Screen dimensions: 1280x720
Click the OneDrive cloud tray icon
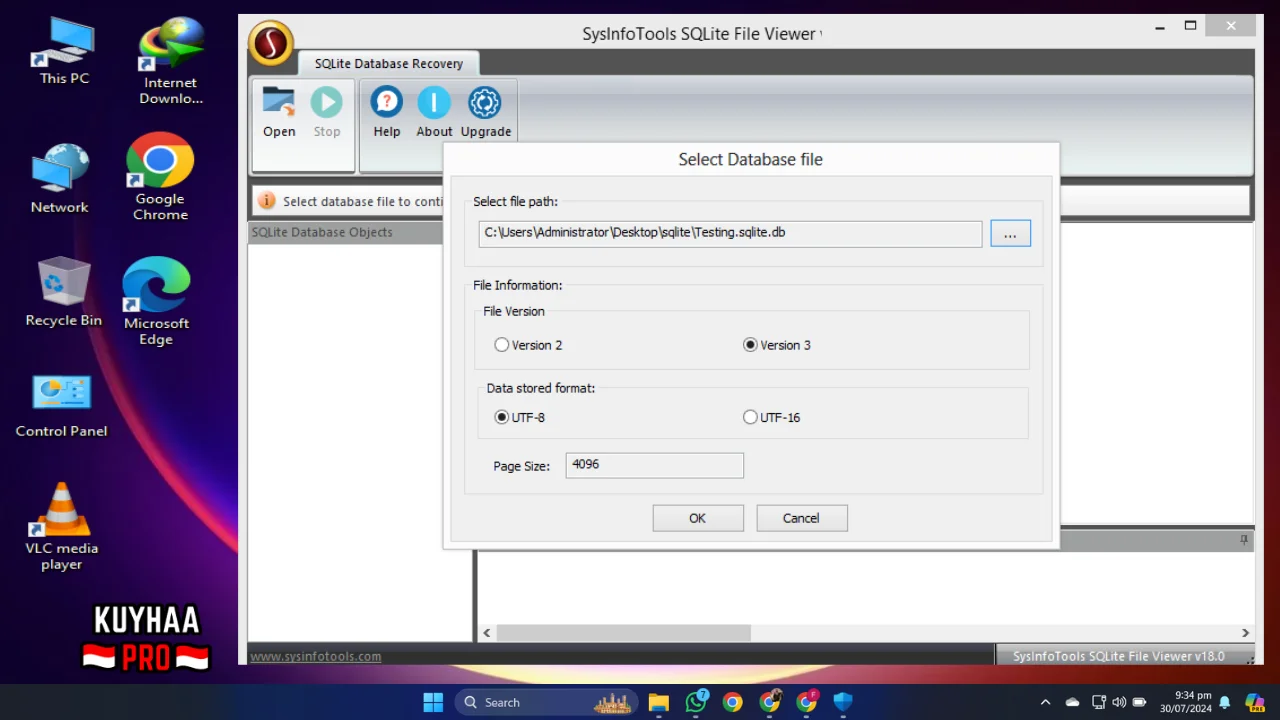pos(1072,702)
